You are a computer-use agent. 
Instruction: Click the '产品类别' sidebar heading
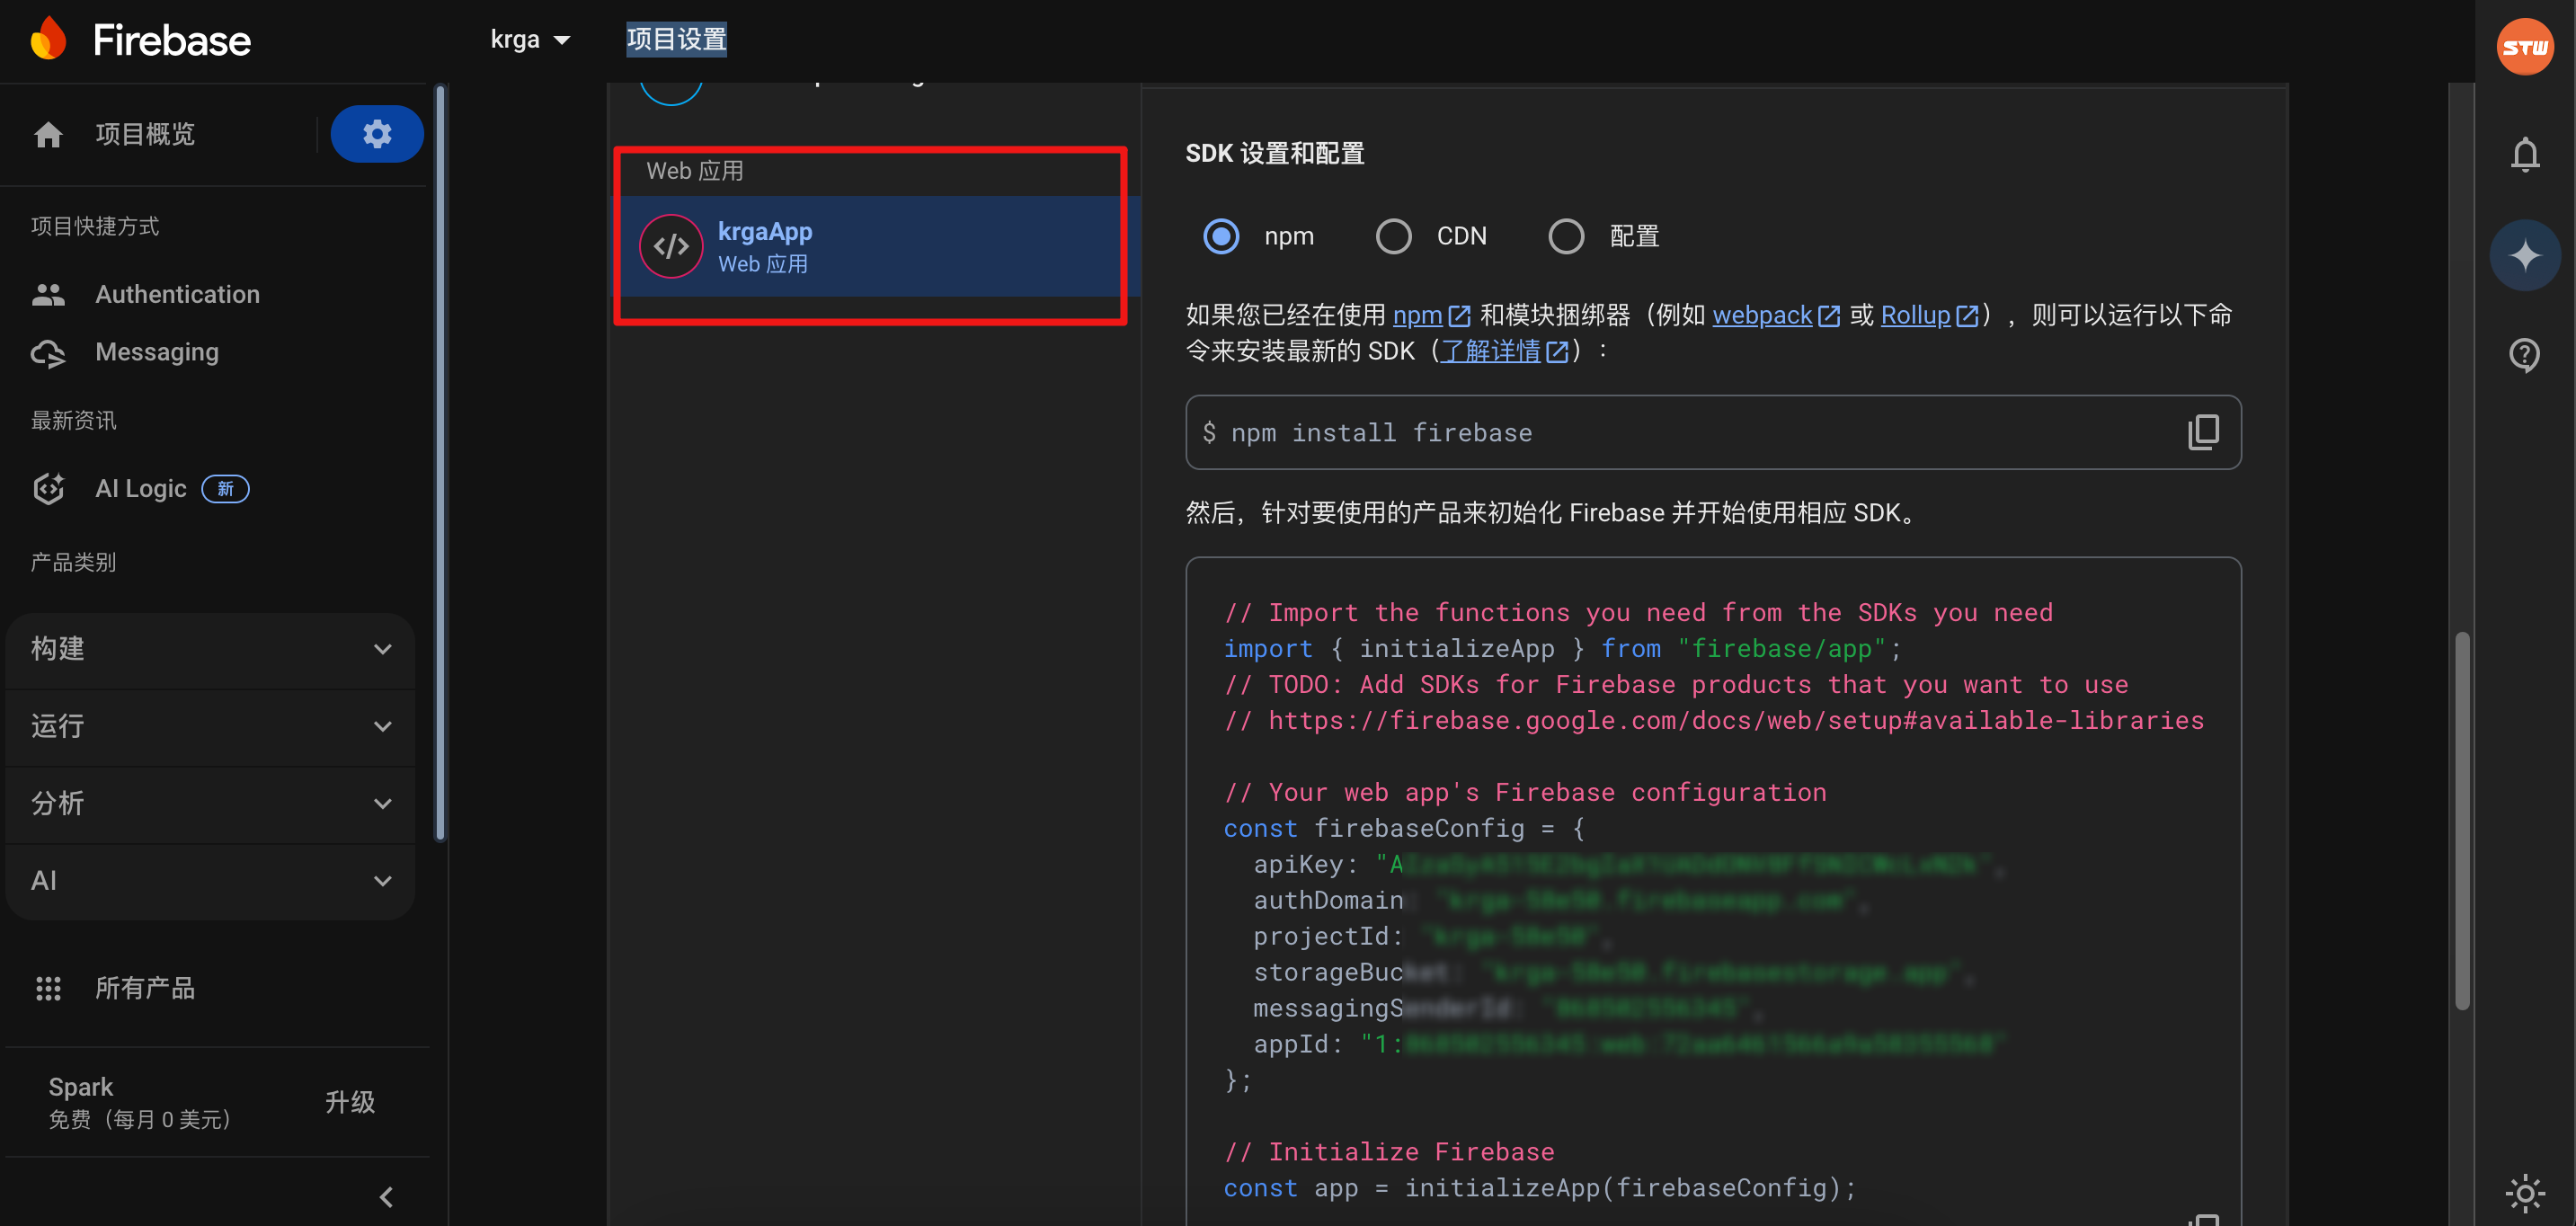click(x=73, y=562)
